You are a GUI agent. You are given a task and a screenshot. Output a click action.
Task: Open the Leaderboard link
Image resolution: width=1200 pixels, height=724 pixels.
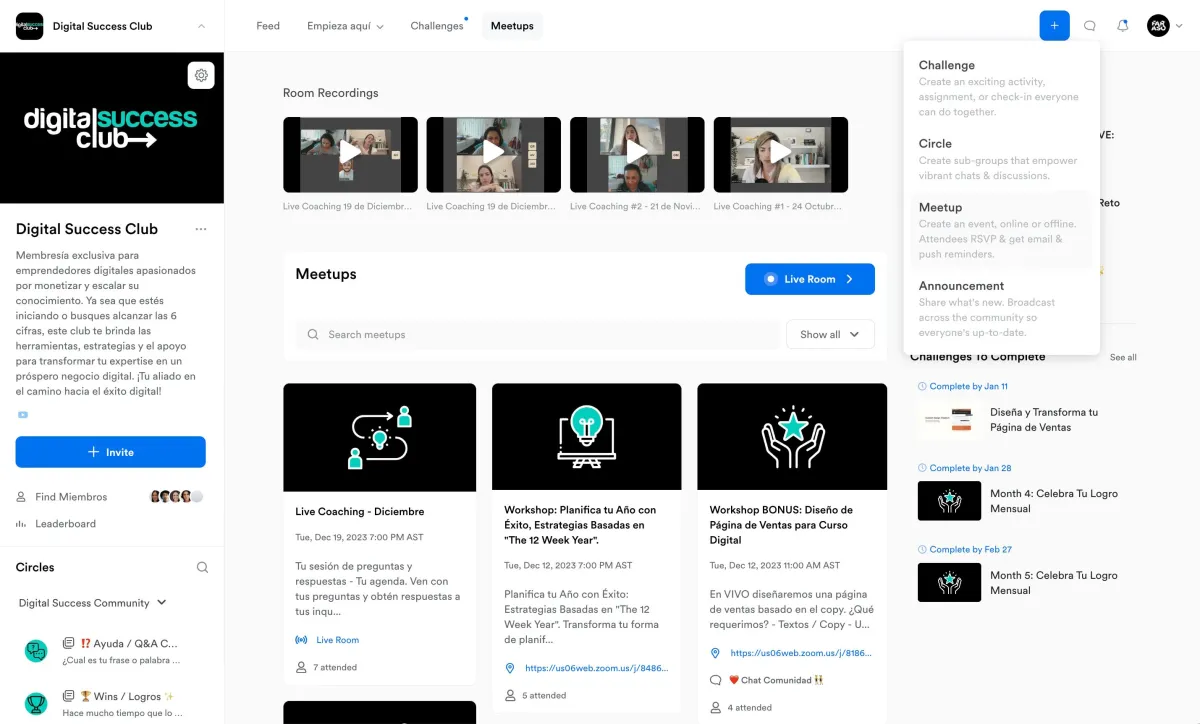(66, 524)
